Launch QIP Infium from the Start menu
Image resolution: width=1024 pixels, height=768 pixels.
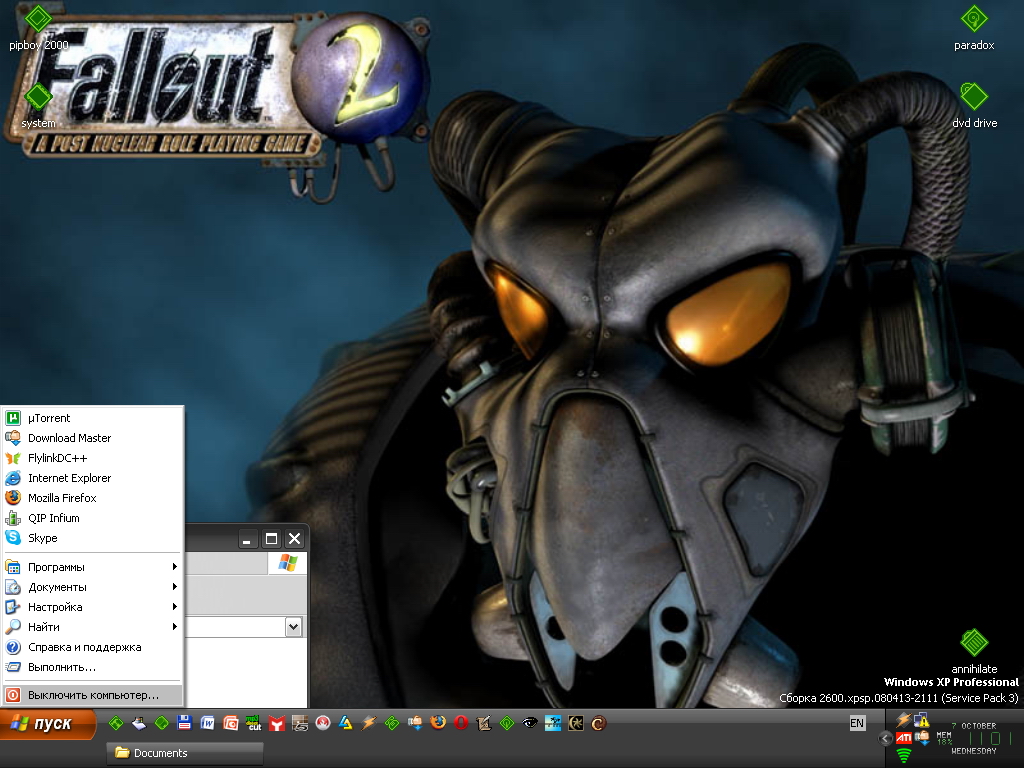coord(92,518)
